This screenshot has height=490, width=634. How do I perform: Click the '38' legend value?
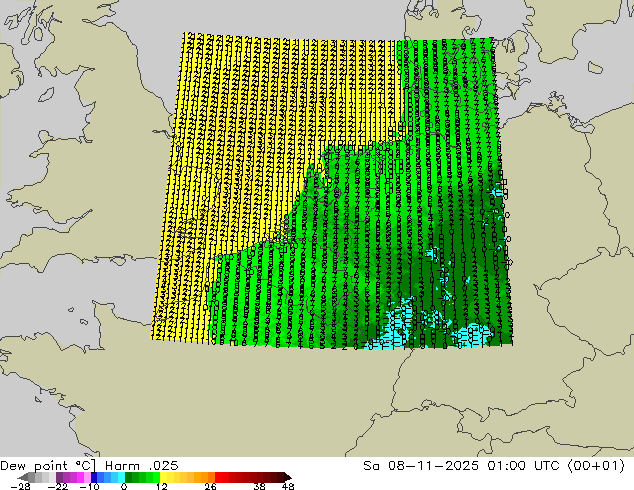click(259, 486)
